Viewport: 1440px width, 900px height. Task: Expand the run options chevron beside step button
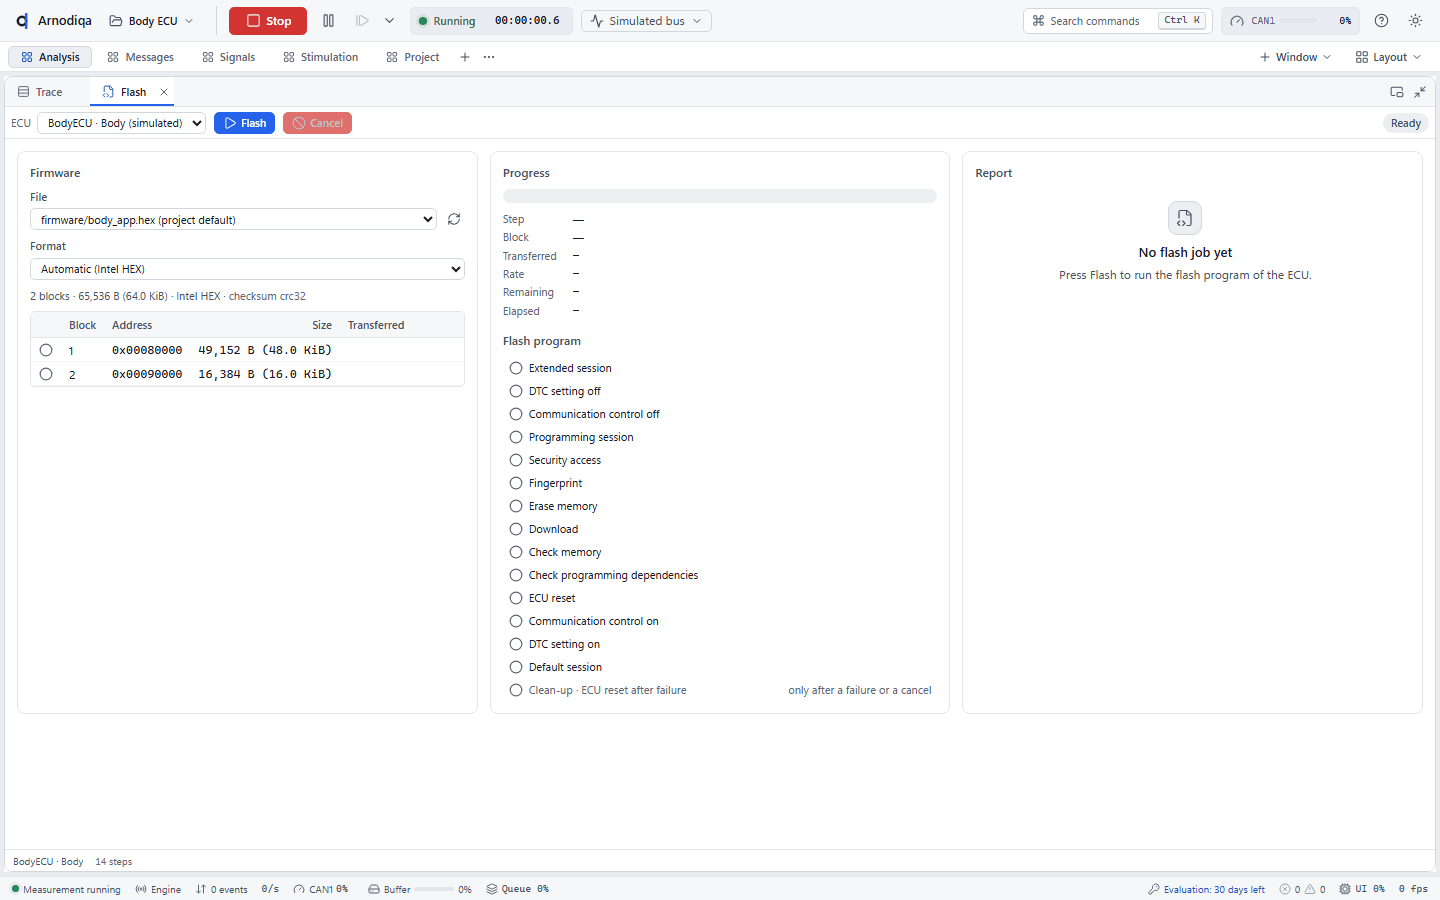tap(389, 21)
